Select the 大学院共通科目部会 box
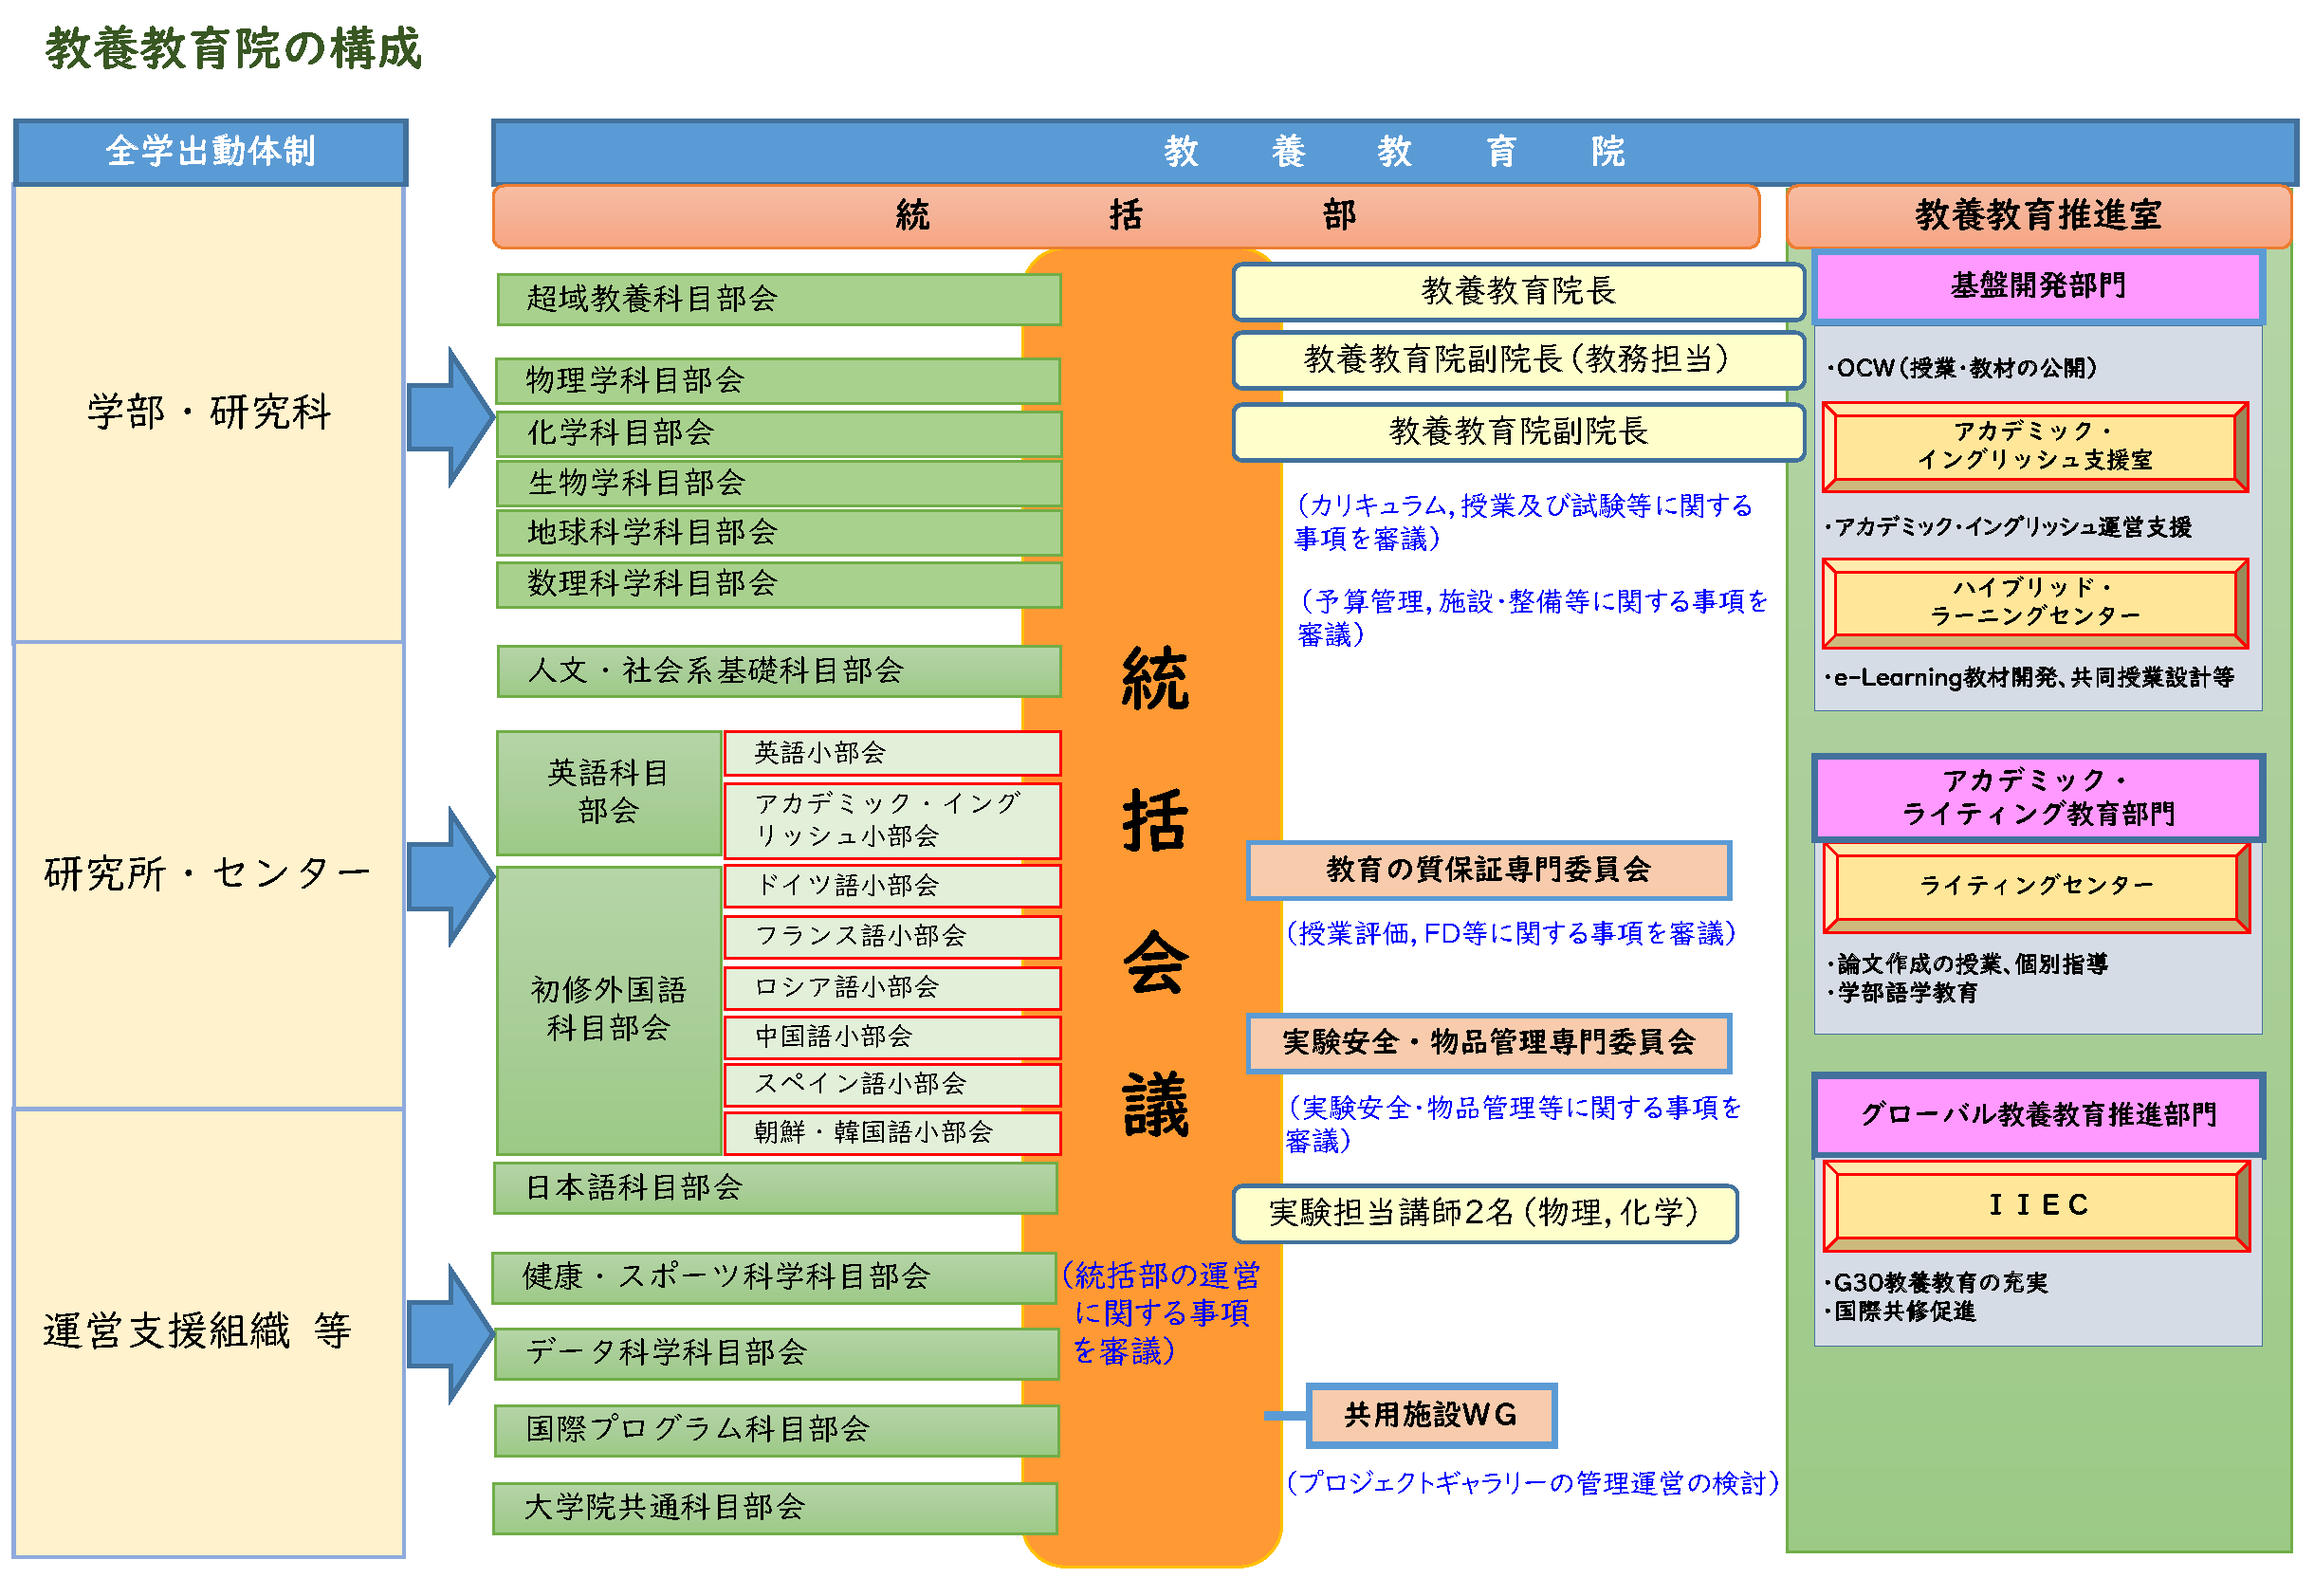The height and width of the screenshot is (1596, 2314). pyautogui.click(x=775, y=1508)
